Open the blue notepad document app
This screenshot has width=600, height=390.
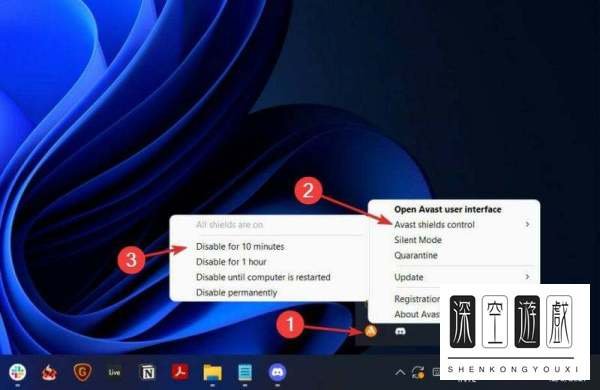(245, 372)
